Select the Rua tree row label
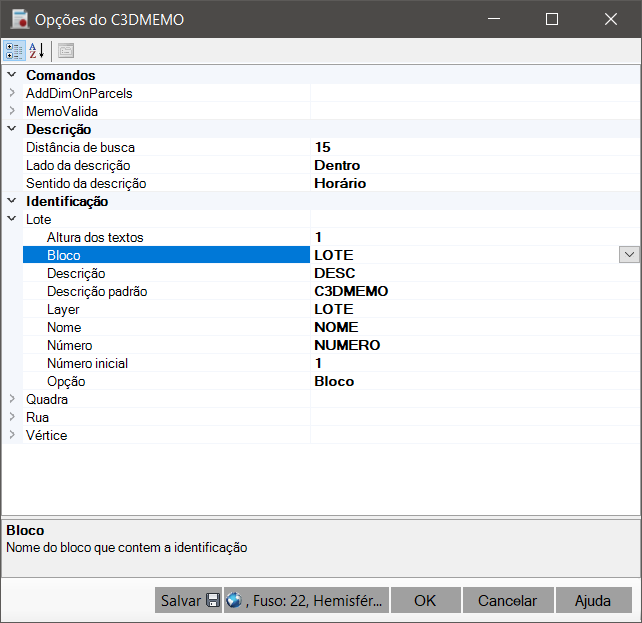Image resolution: width=642 pixels, height=623 pixels. click(x=37, y=418)
